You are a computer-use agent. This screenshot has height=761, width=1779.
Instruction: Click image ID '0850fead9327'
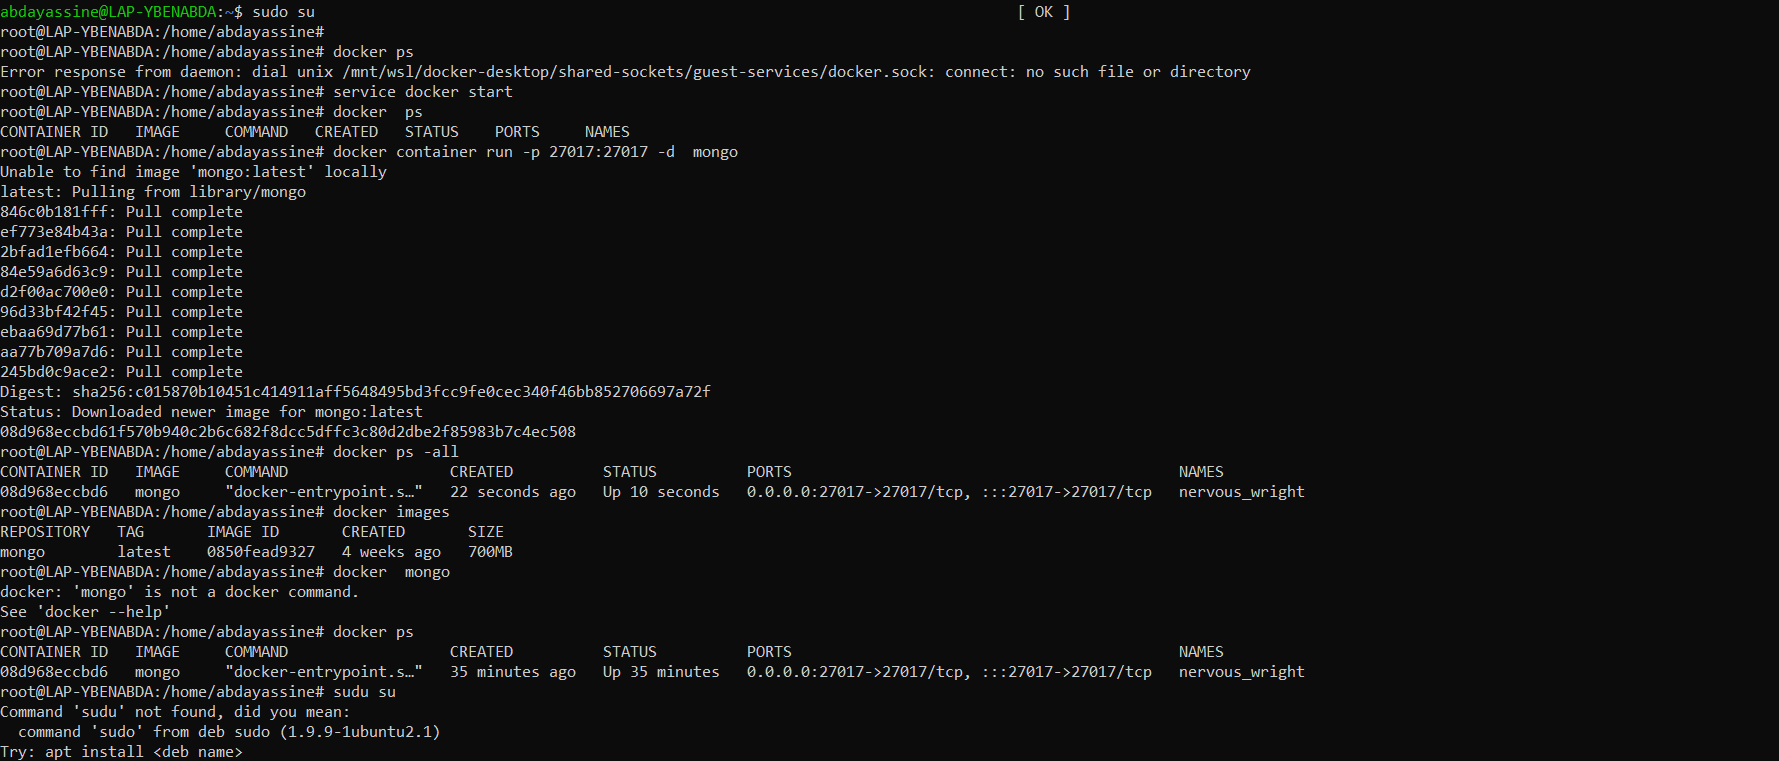(261, 552)
